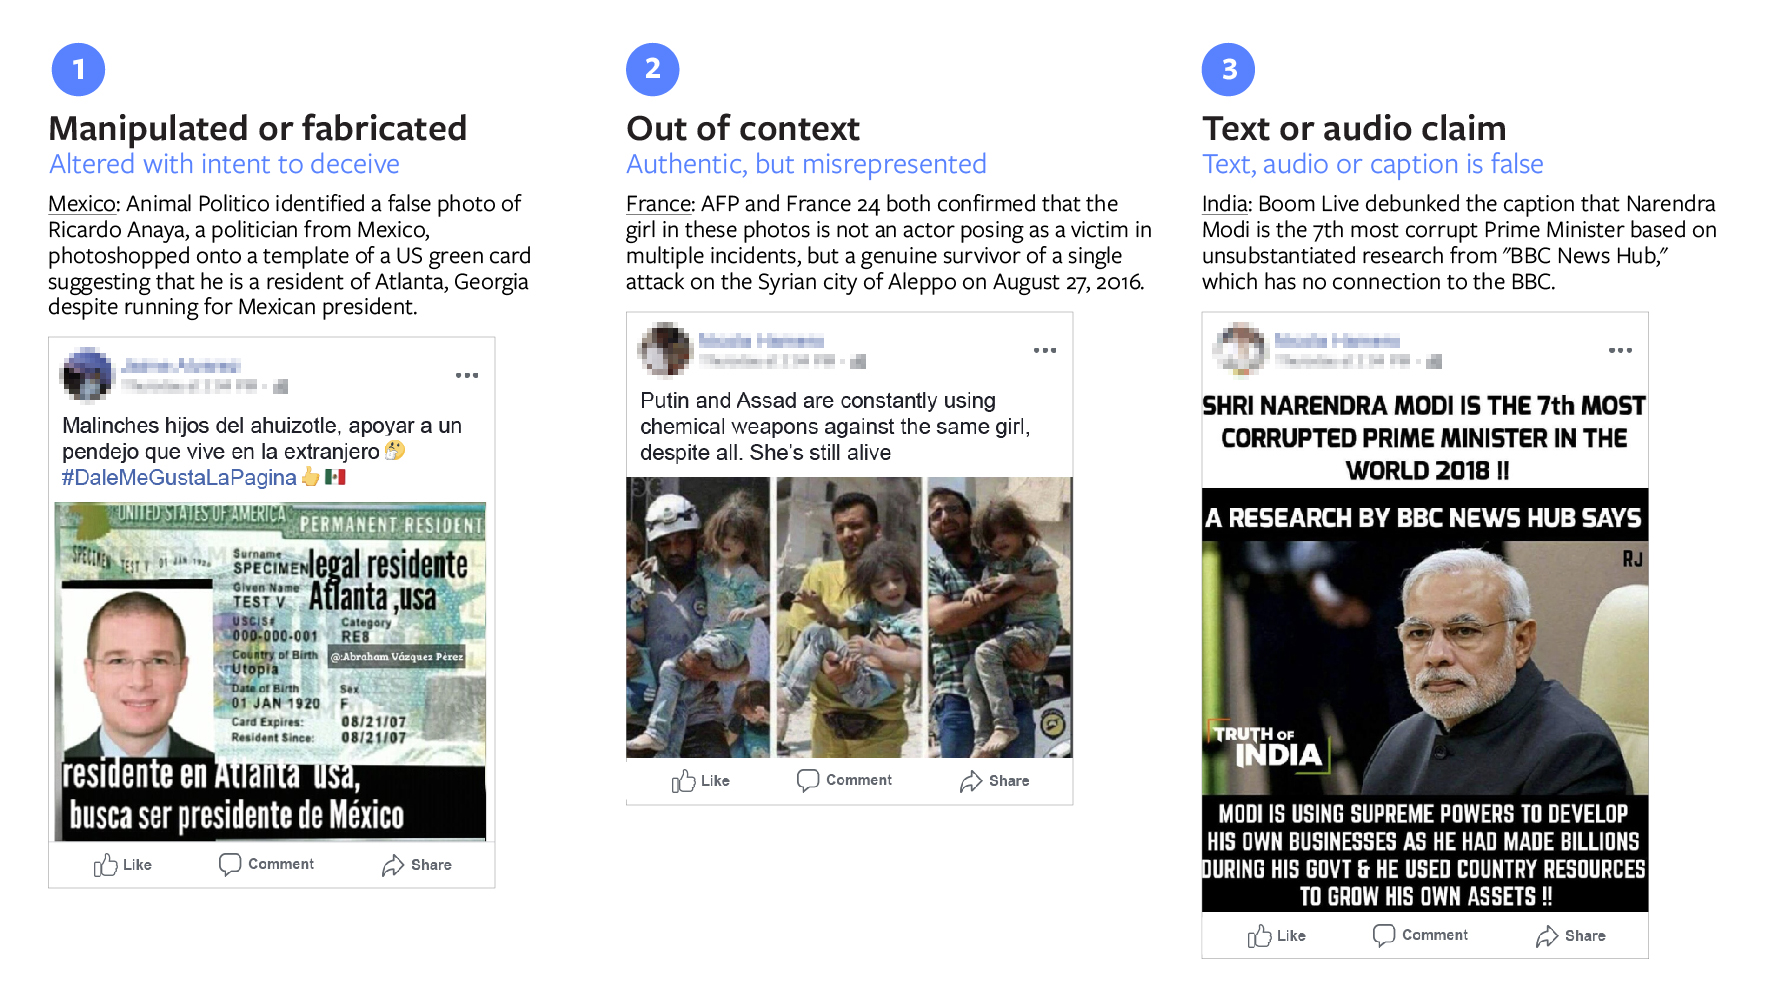1779x1000 pixels.
Task: Click the underlined France link
Action: [x=659, y=204]
